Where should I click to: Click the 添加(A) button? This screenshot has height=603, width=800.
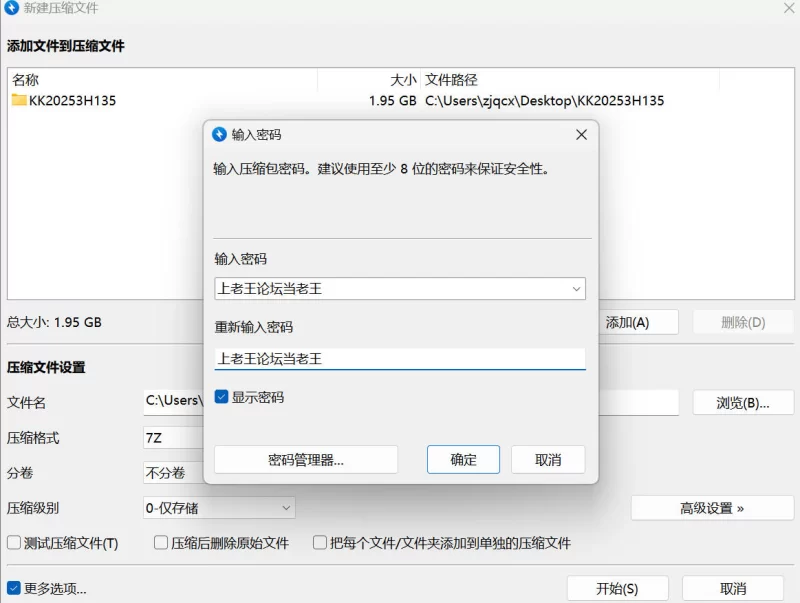(638, 322)
